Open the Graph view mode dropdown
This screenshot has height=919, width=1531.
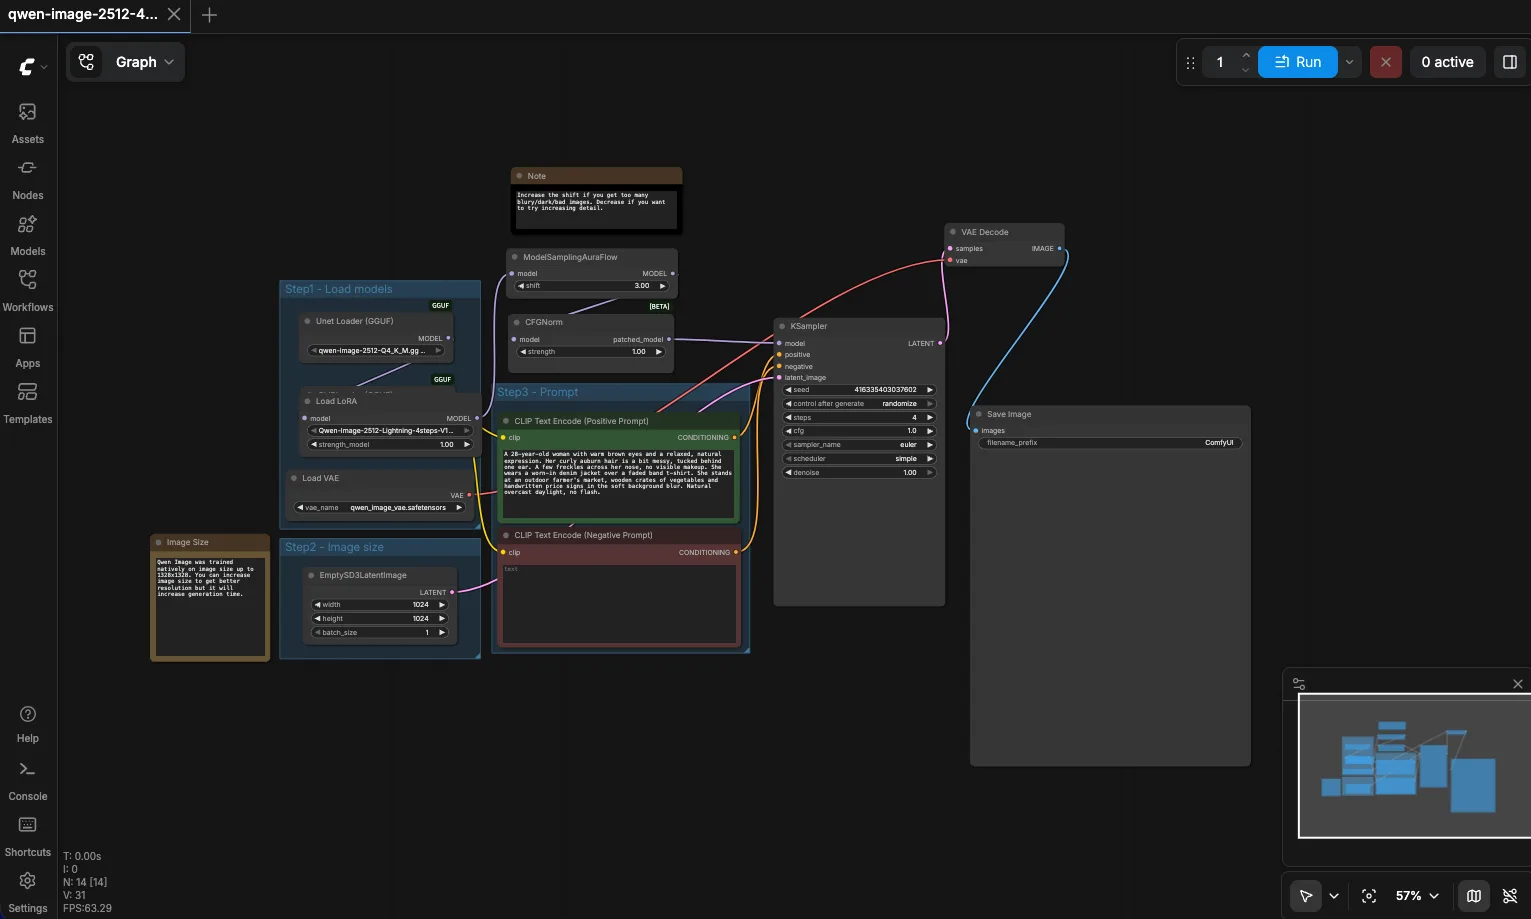[x=126, y=62]
